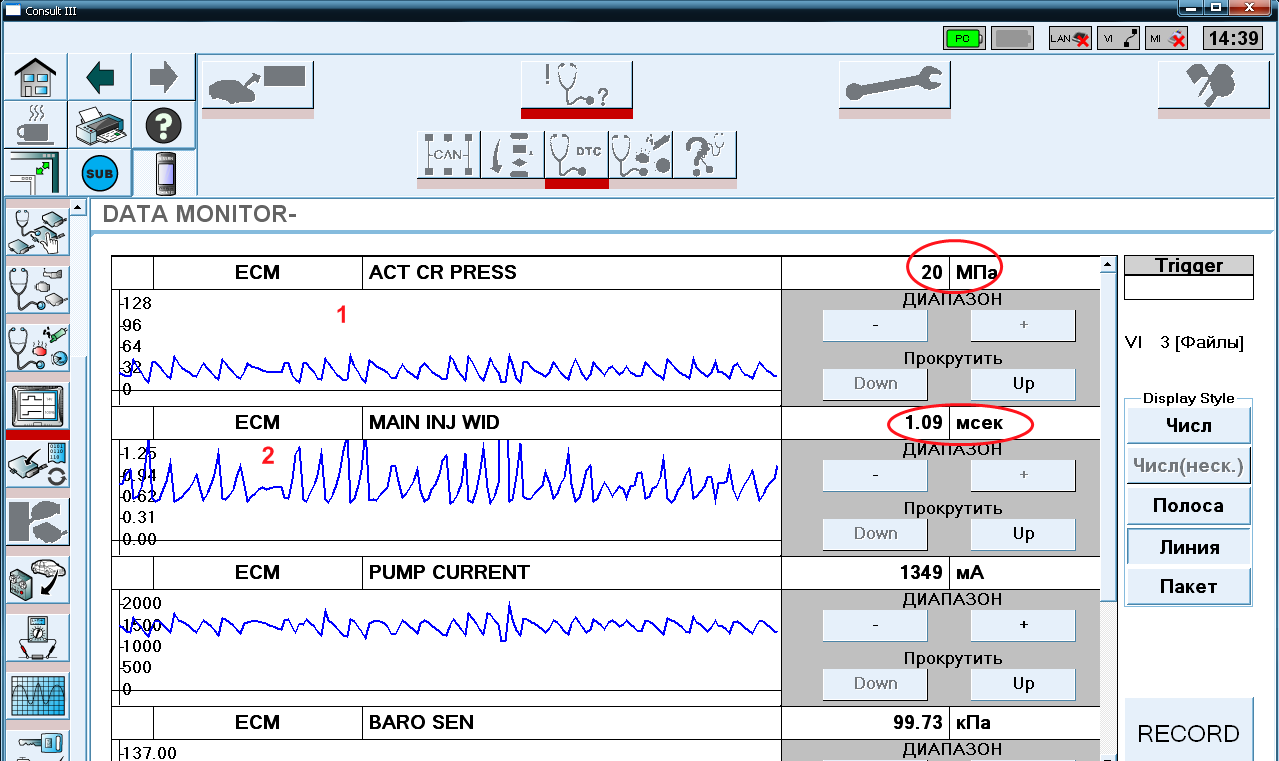The height and width of the screenshot is (761, 1279).
Task: Select the stethoscope with sparks icon
Action: coord(640,155)
